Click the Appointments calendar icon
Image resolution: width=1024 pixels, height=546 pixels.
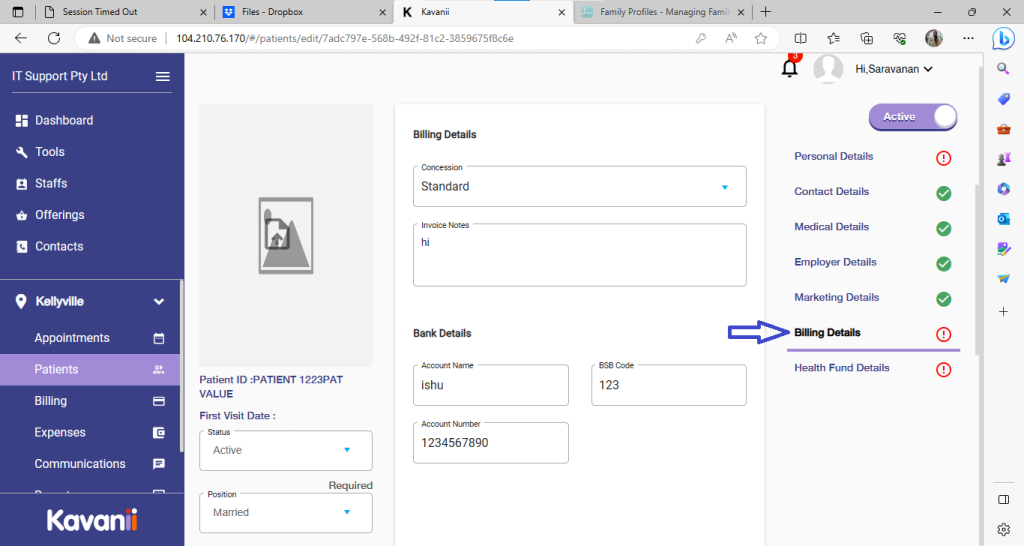pos(158,338)
